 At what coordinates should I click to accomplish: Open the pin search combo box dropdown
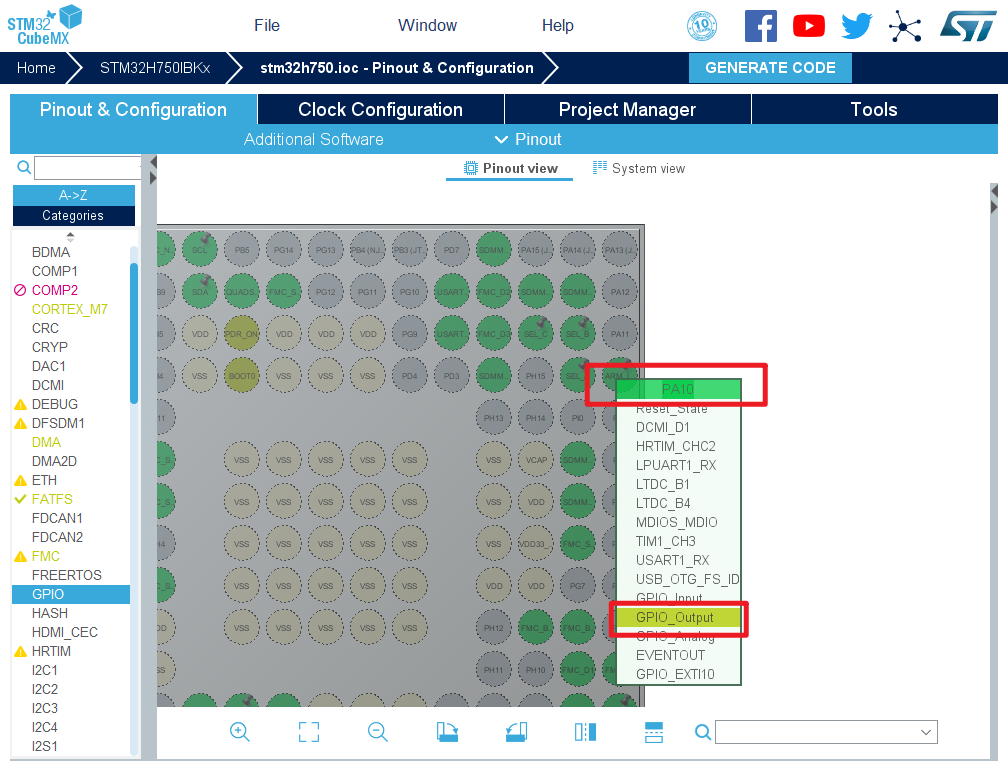(x=925, y=733)
